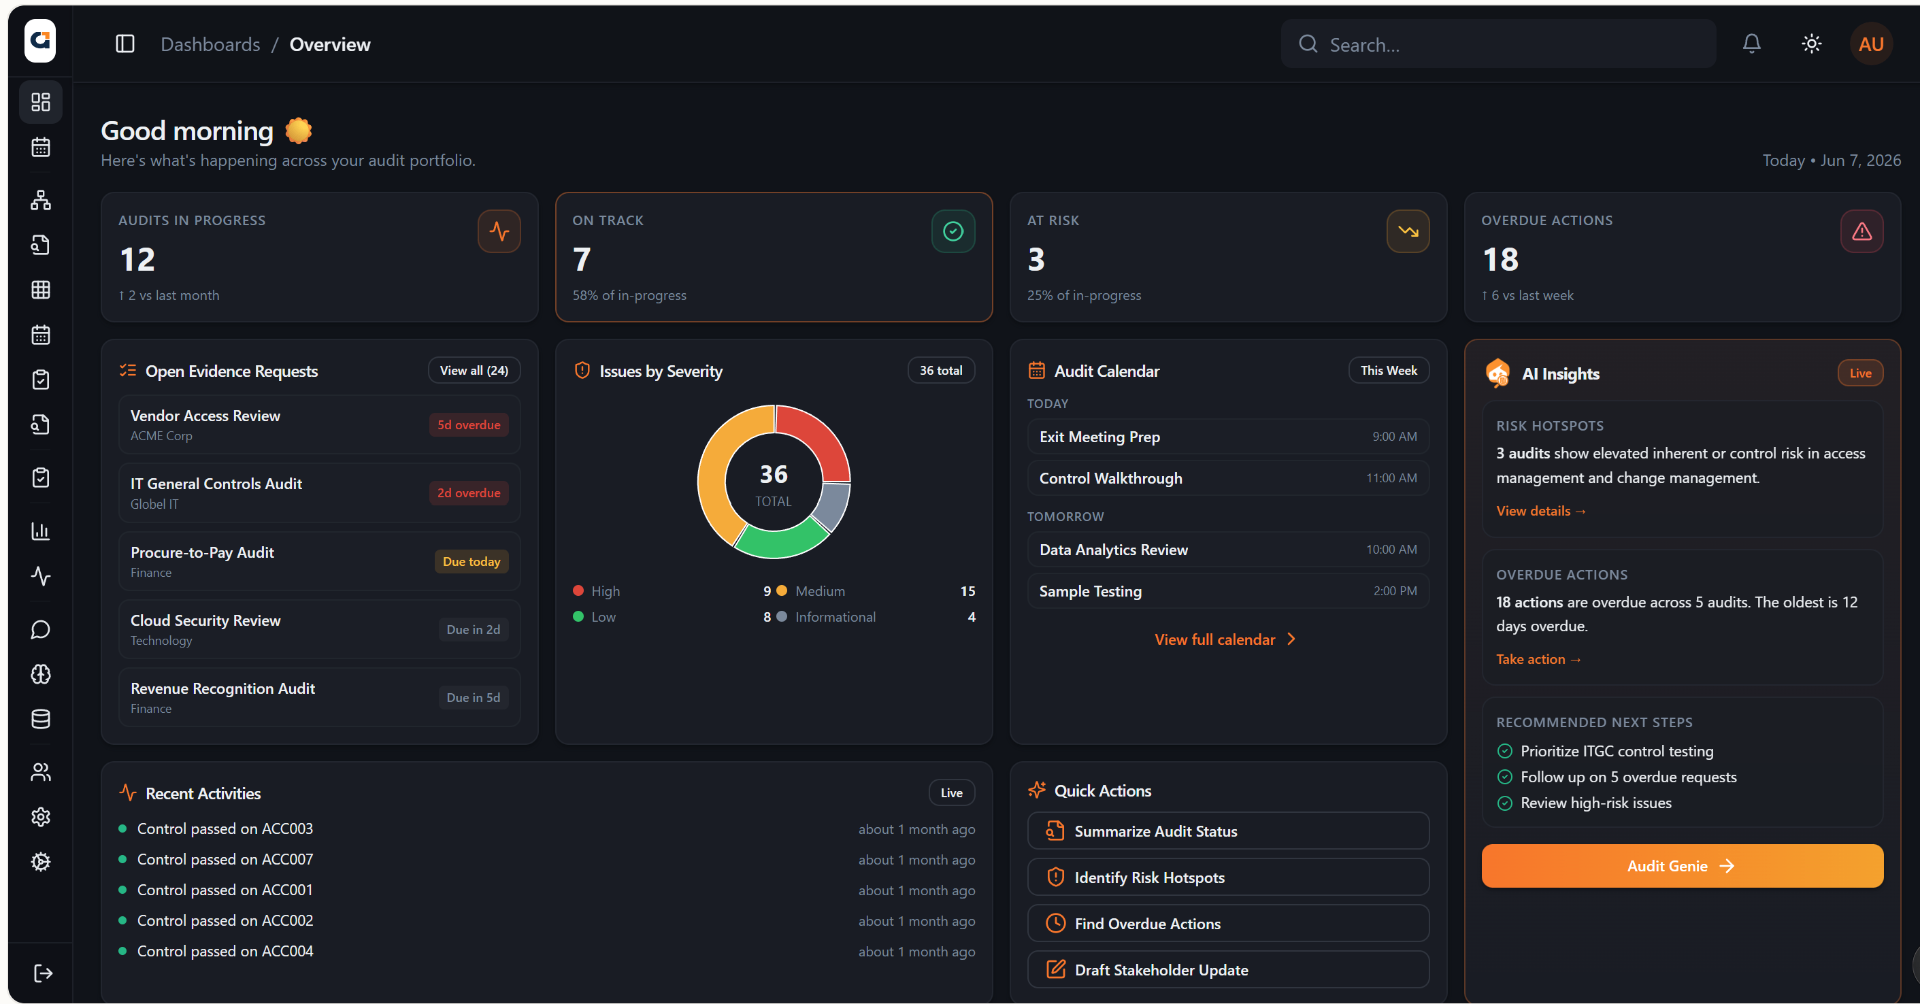1920x1004 pixels.
Task: Run Summarize Audit Status quick action
Action: coord(1228,831)
